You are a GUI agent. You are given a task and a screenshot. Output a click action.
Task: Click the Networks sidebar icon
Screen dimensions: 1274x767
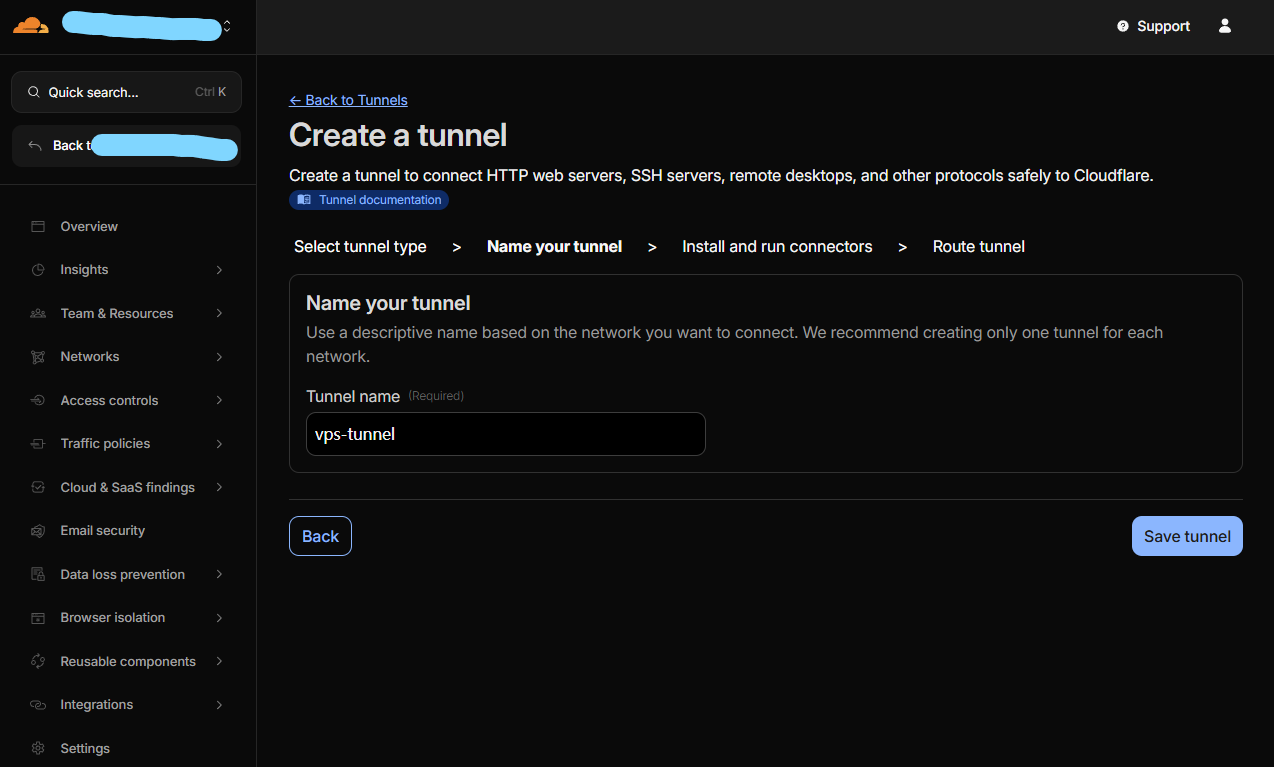tap(38, 357)
